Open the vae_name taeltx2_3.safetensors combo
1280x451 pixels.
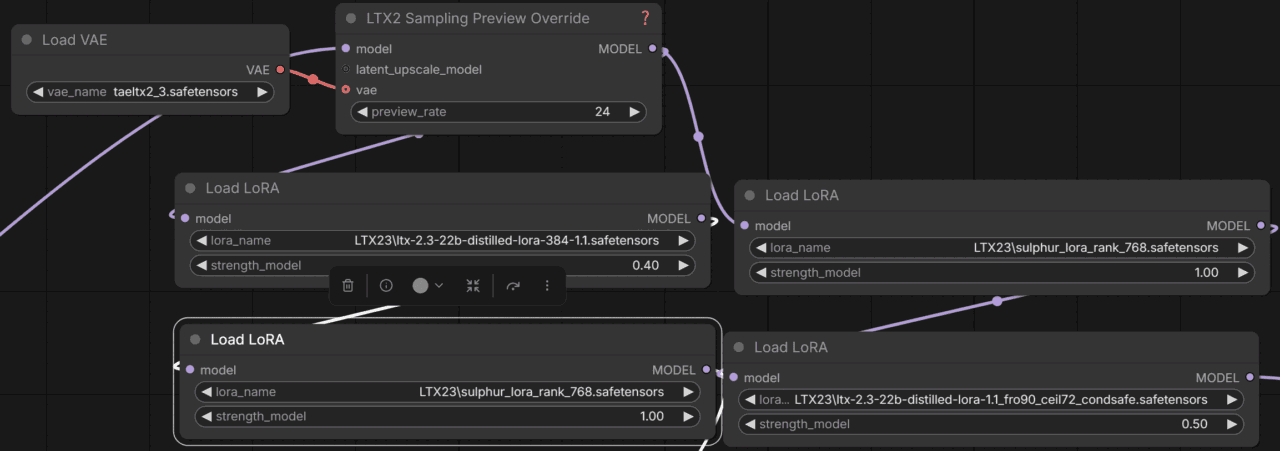click(150, 92)
